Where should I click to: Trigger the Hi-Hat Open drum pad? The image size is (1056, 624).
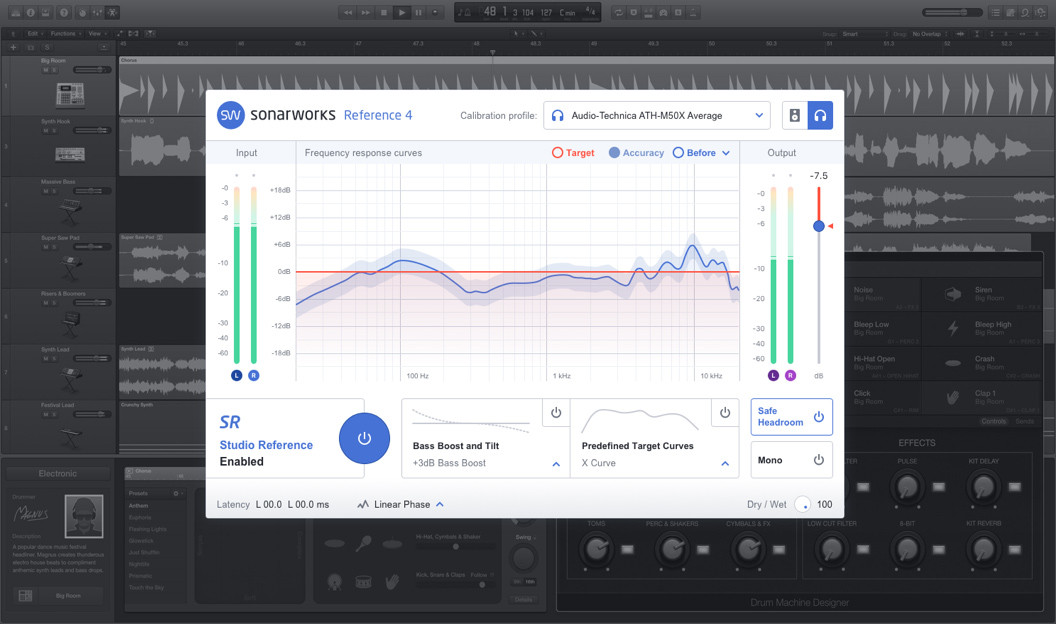881,363
